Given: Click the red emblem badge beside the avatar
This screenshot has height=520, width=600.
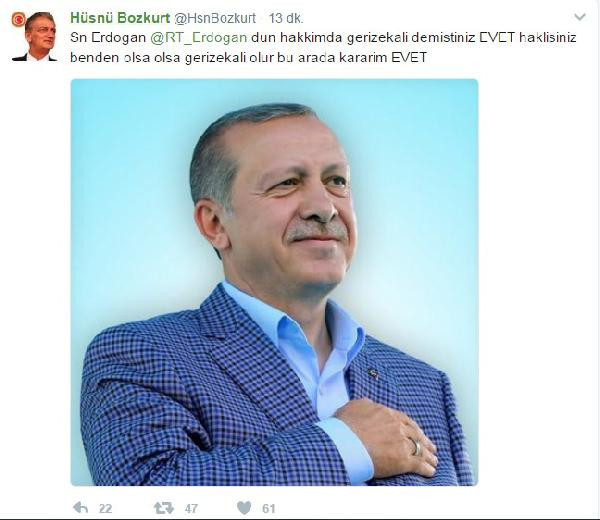Looking at the screenshot, I should (18, 19).
